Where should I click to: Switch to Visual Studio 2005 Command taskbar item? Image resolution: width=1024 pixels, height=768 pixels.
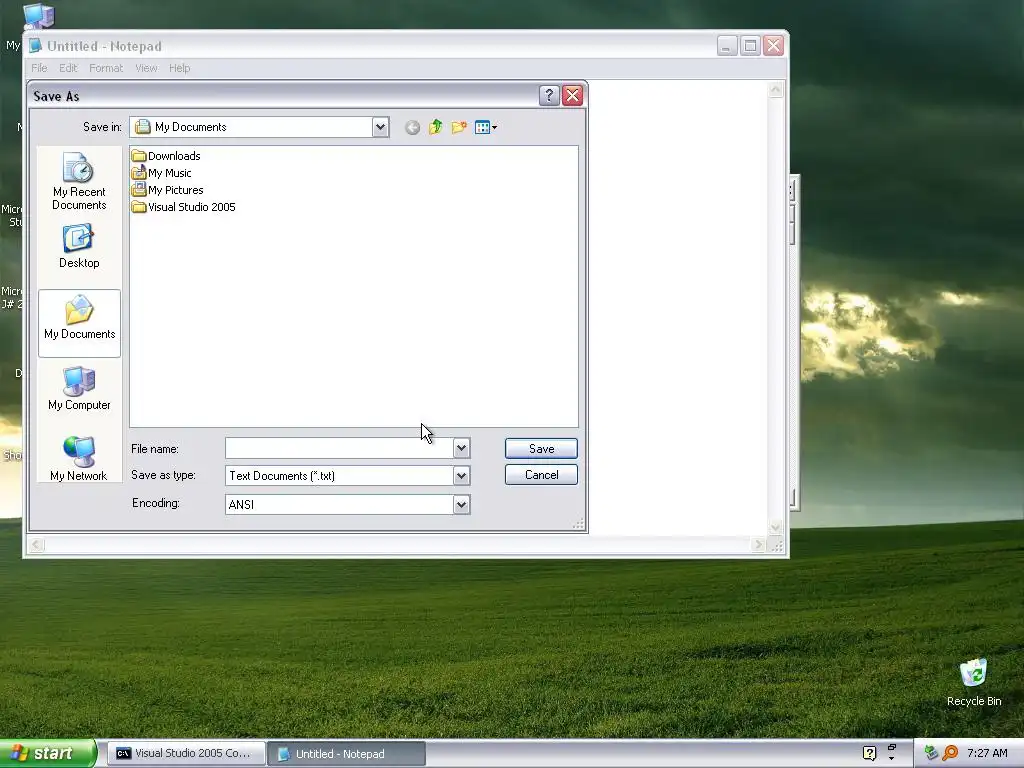click(x=186, y=754)
